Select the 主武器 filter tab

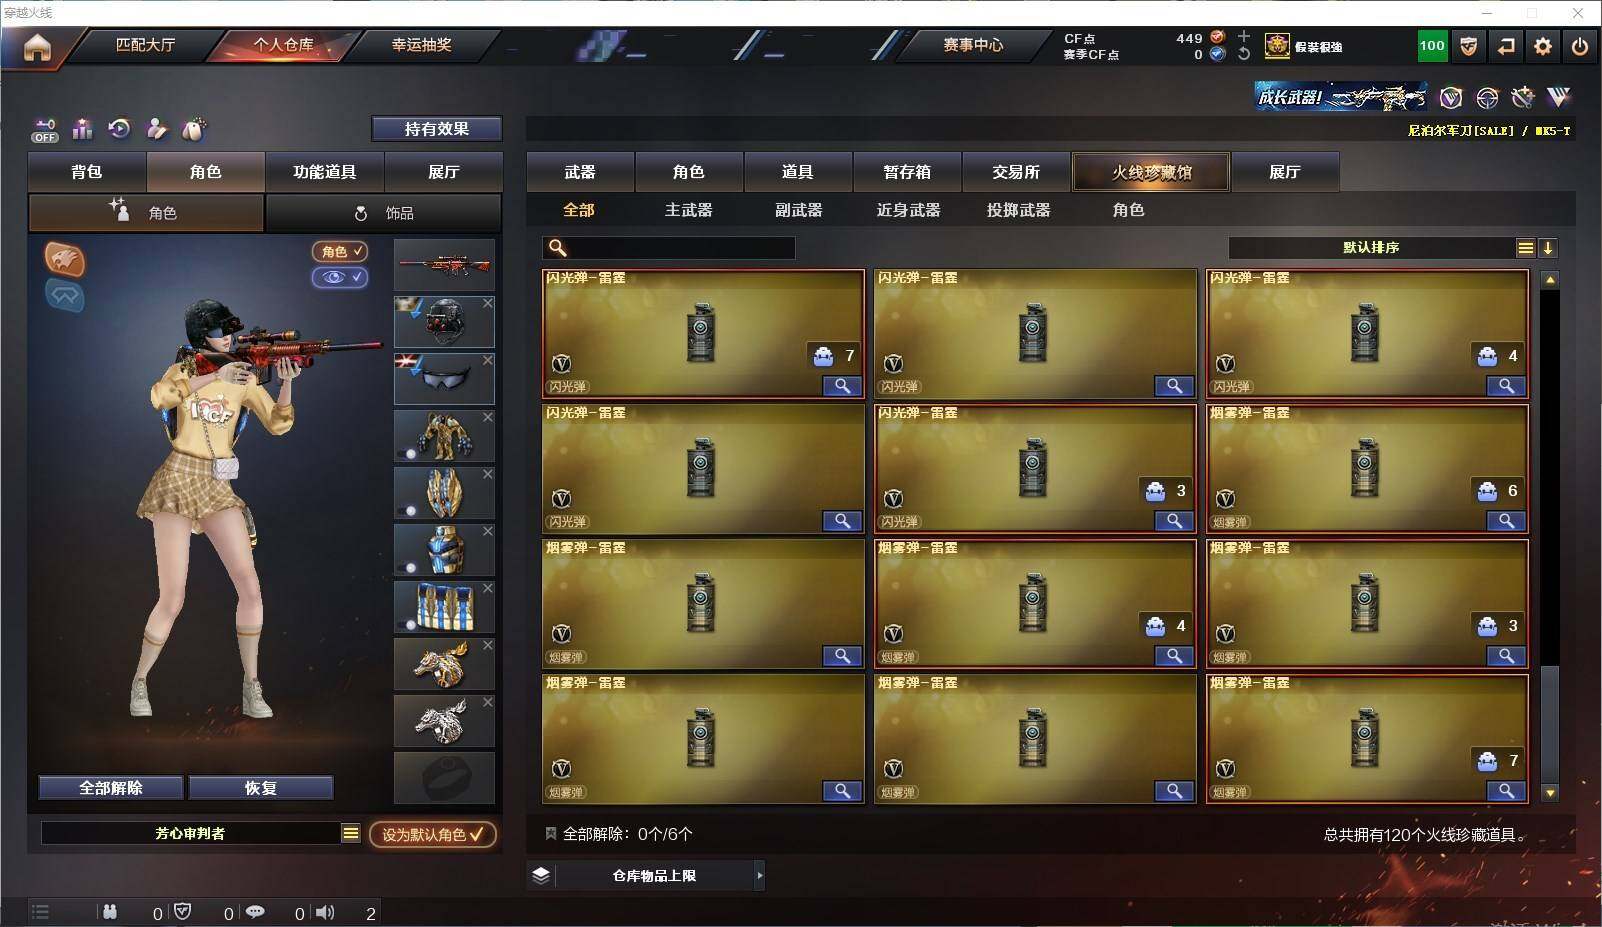(688, 210)
